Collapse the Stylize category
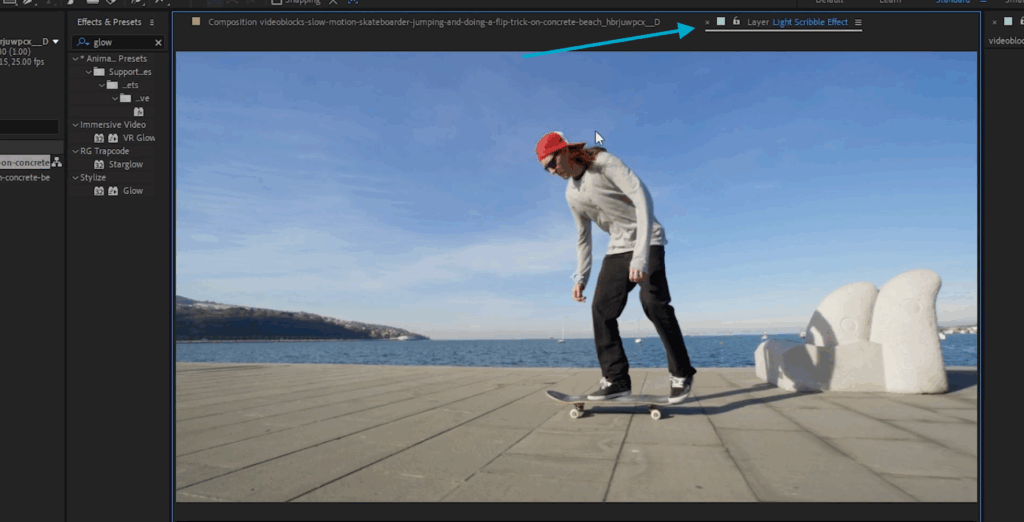 [x=76, y=177]
